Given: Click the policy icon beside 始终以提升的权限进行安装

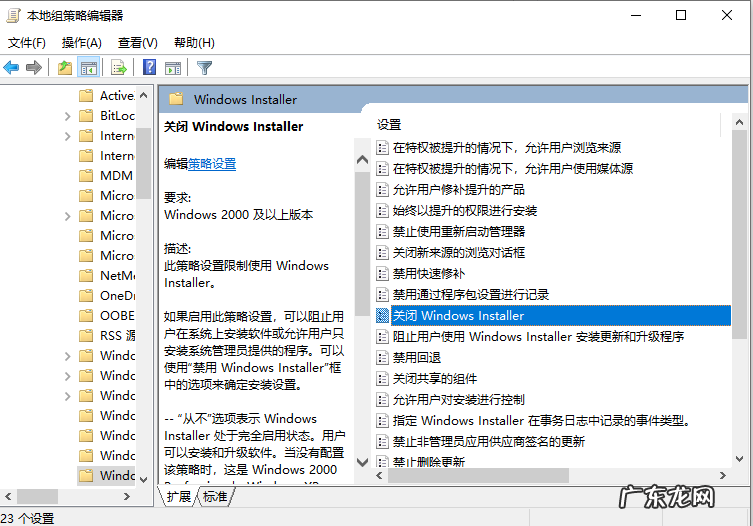Looking at the screenshot, I should 382,211.
